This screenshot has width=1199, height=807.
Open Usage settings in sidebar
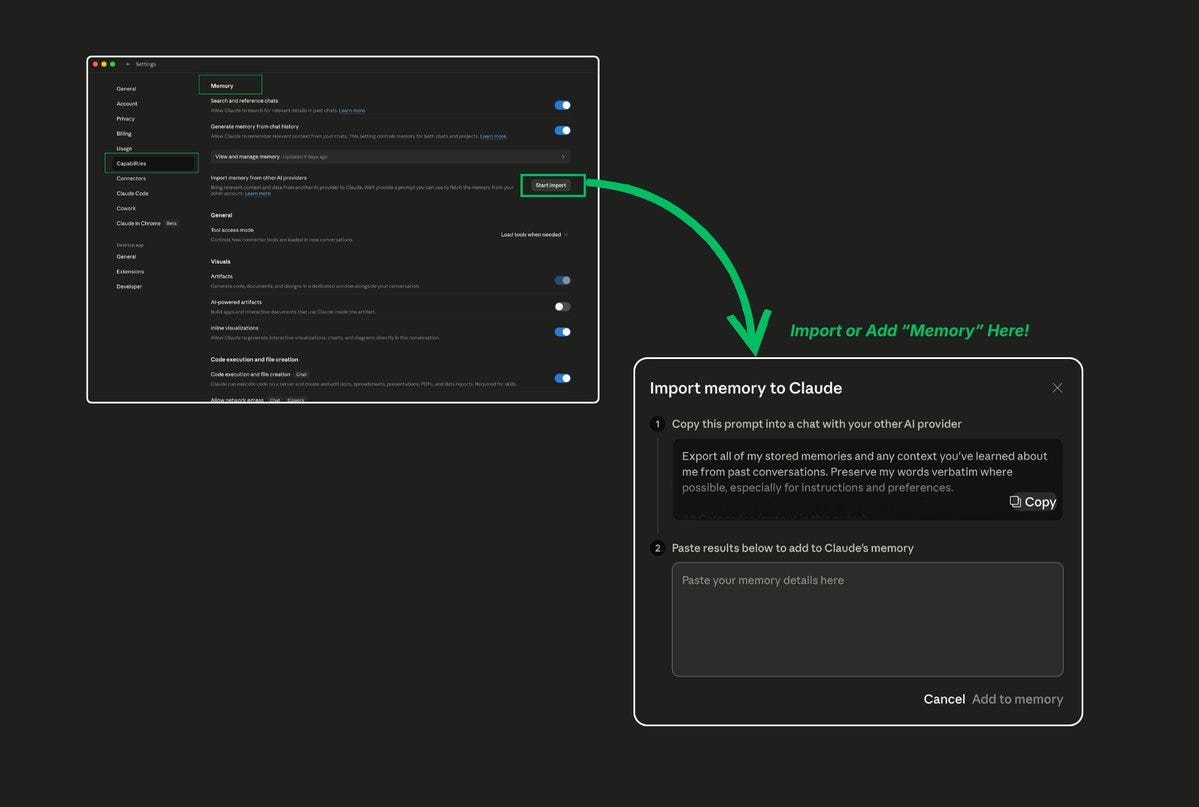[124, 148]
